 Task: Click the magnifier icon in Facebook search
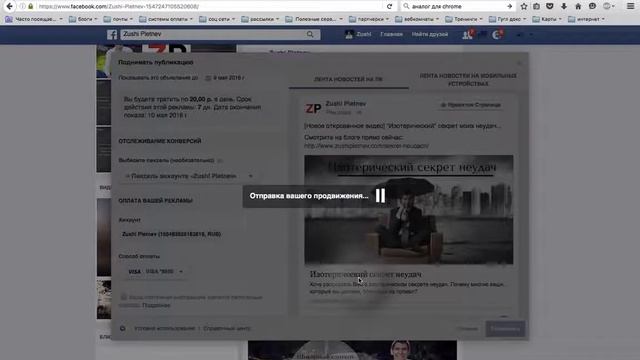tap(310, 35)
